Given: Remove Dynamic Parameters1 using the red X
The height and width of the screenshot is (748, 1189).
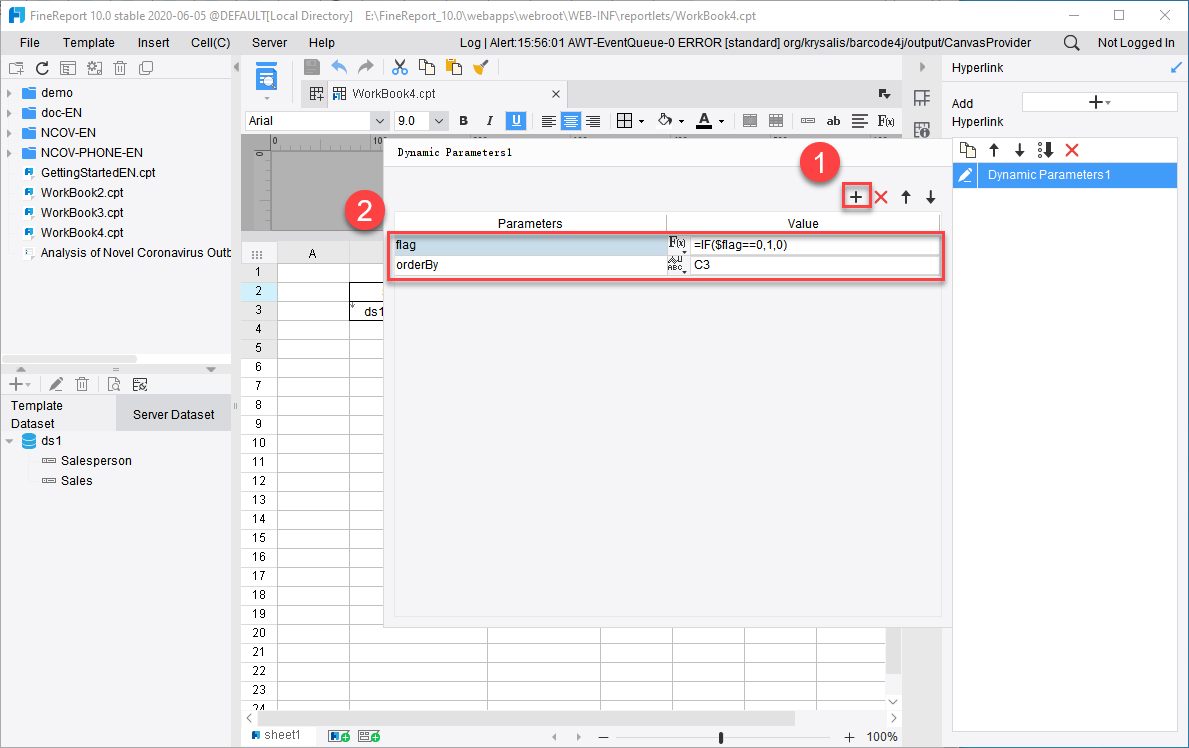Looking at the screenshot, I should 1072,149.
